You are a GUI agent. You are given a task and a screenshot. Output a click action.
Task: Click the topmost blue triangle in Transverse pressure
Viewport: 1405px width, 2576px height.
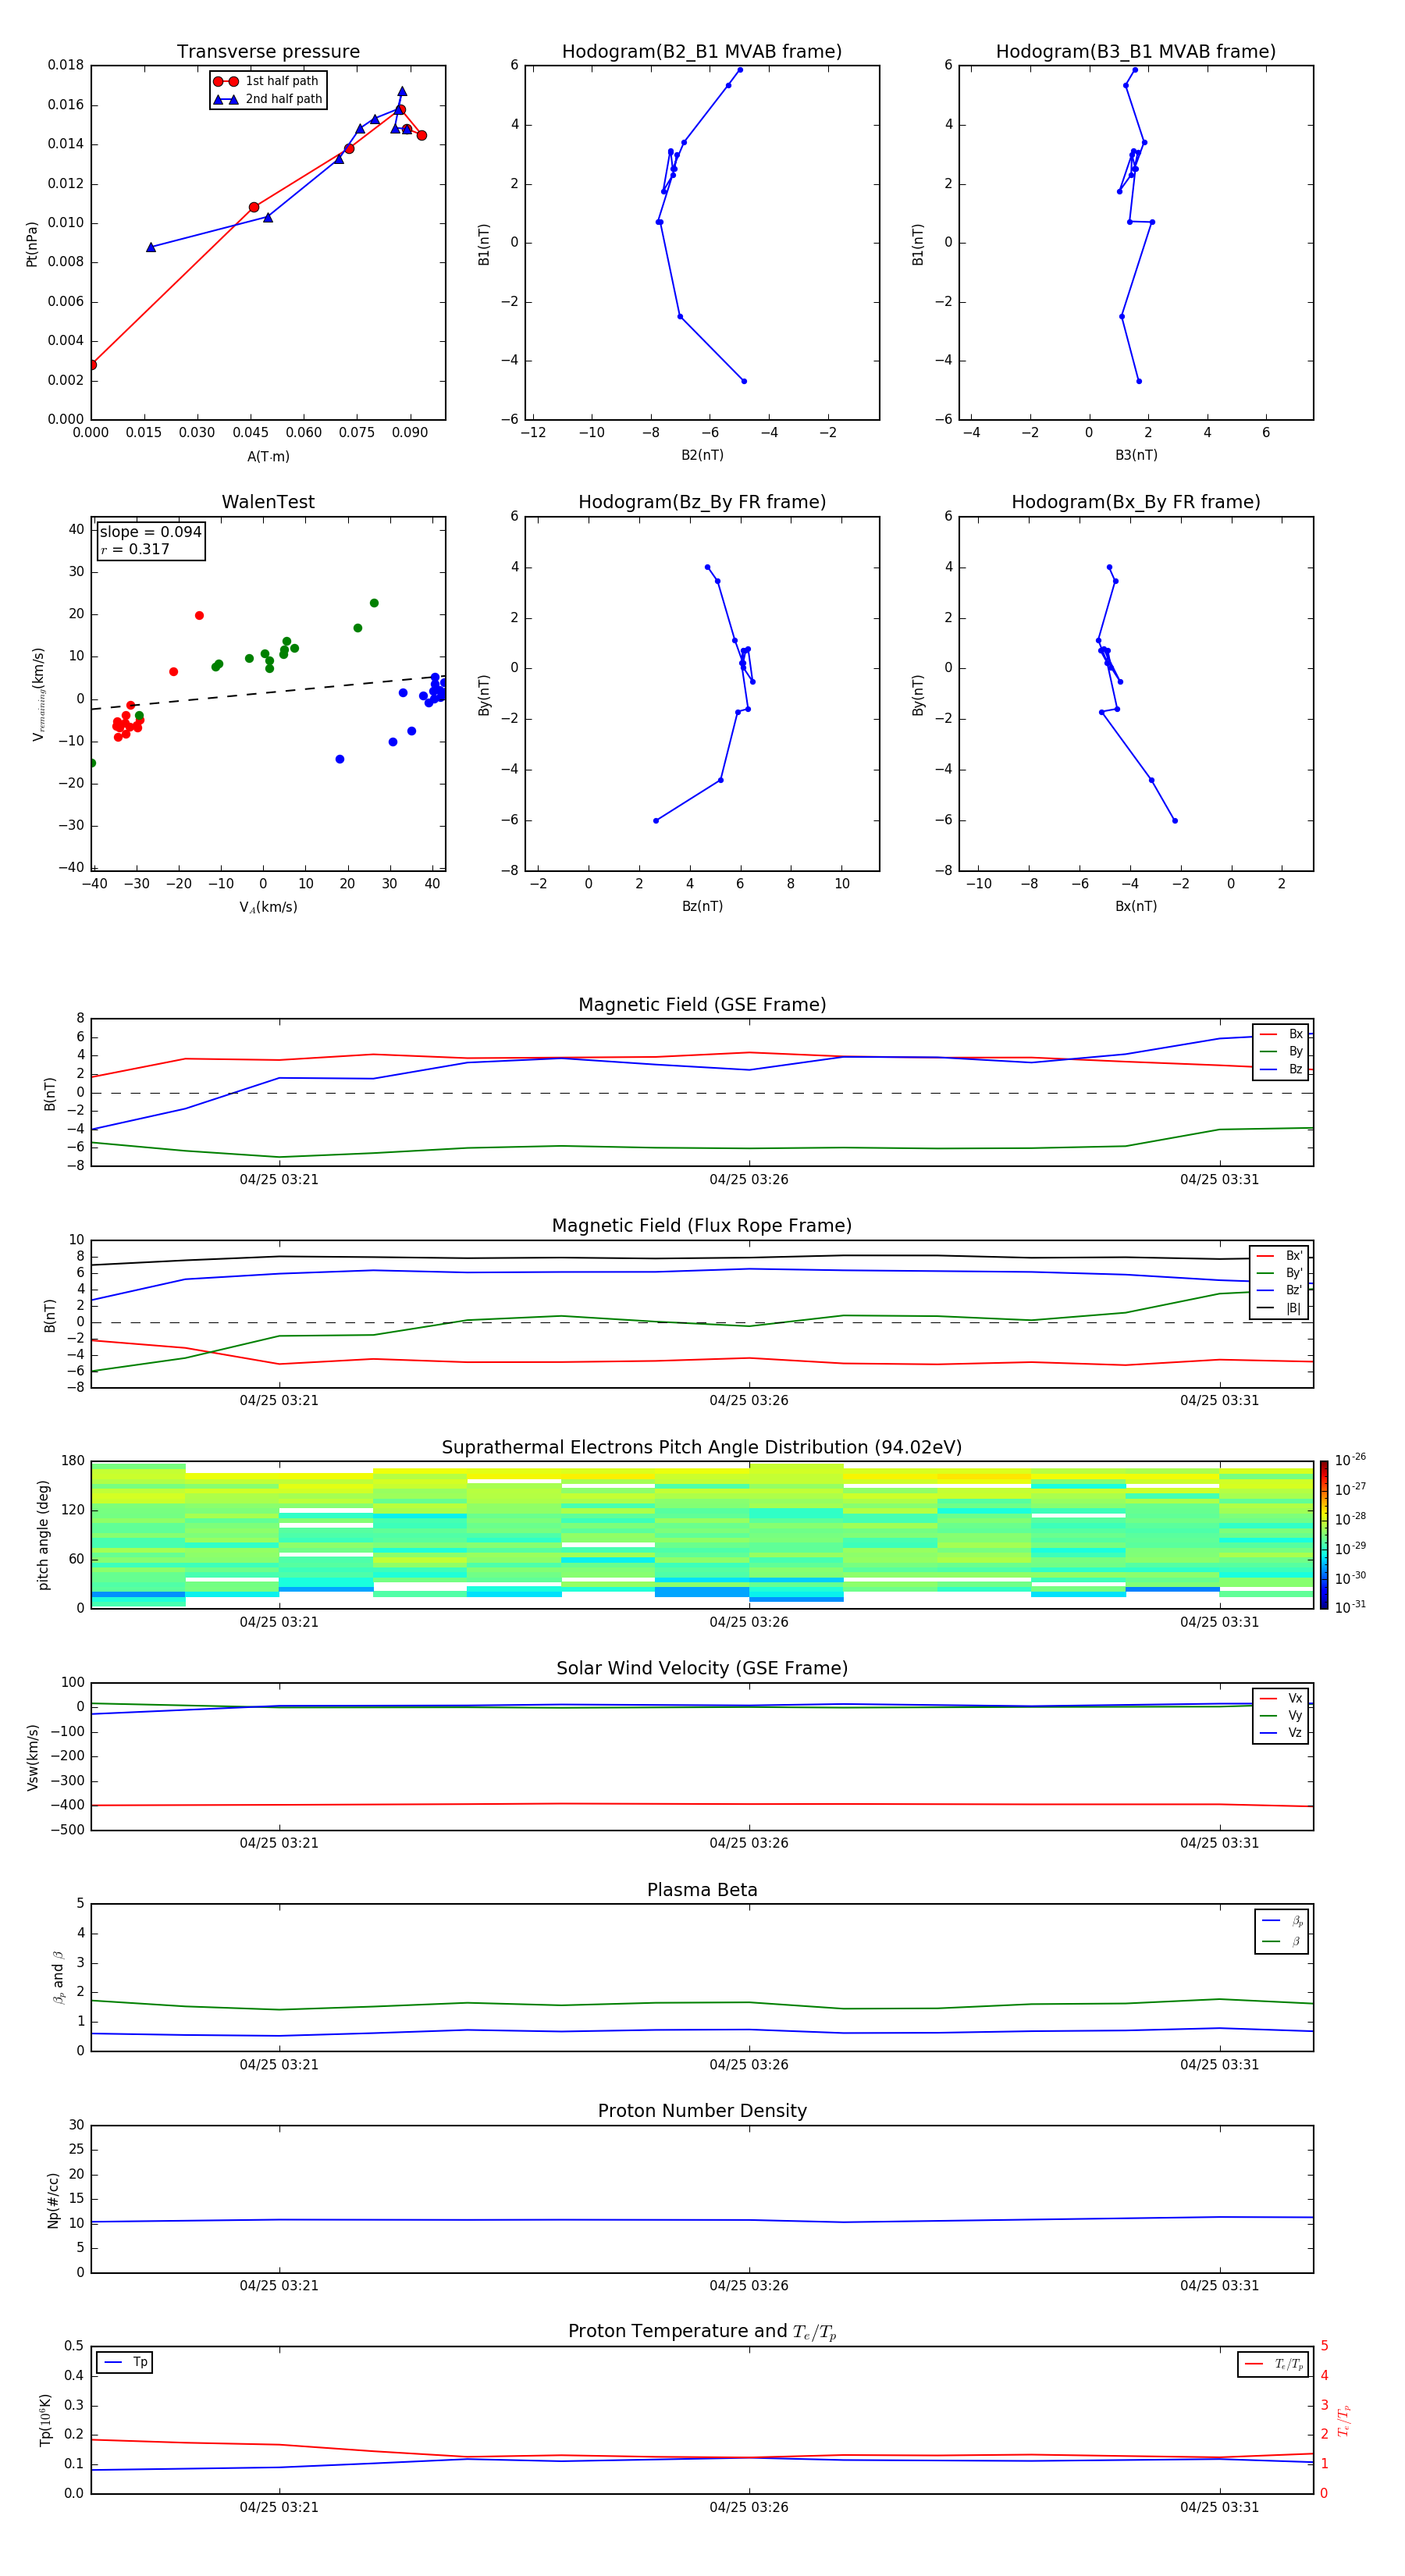[x=402, y=91]
